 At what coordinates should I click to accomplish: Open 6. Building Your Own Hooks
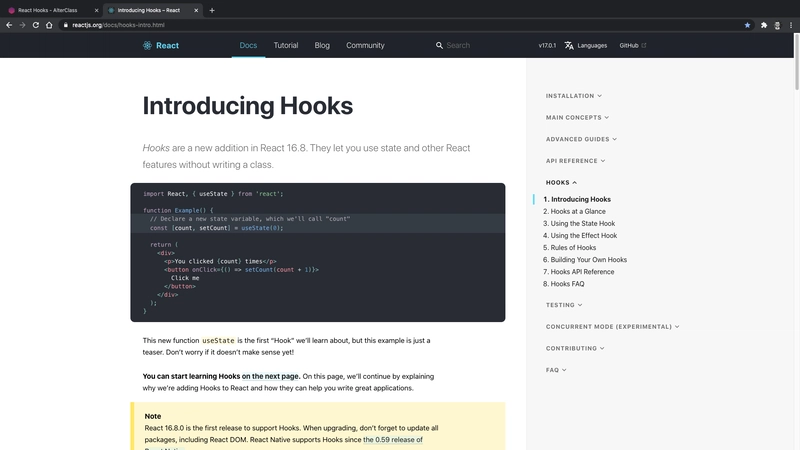585,260
